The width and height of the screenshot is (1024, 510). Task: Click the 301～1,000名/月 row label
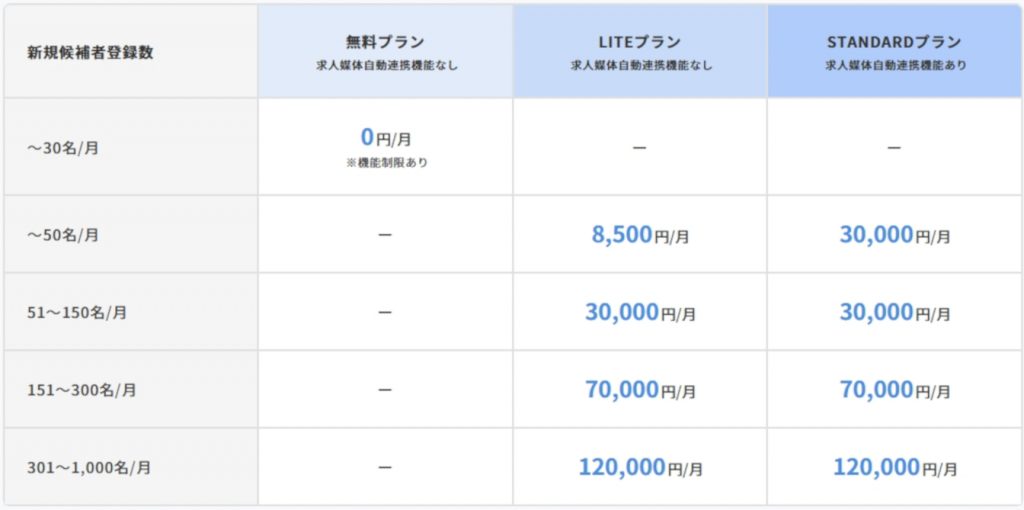click(89, 468)
